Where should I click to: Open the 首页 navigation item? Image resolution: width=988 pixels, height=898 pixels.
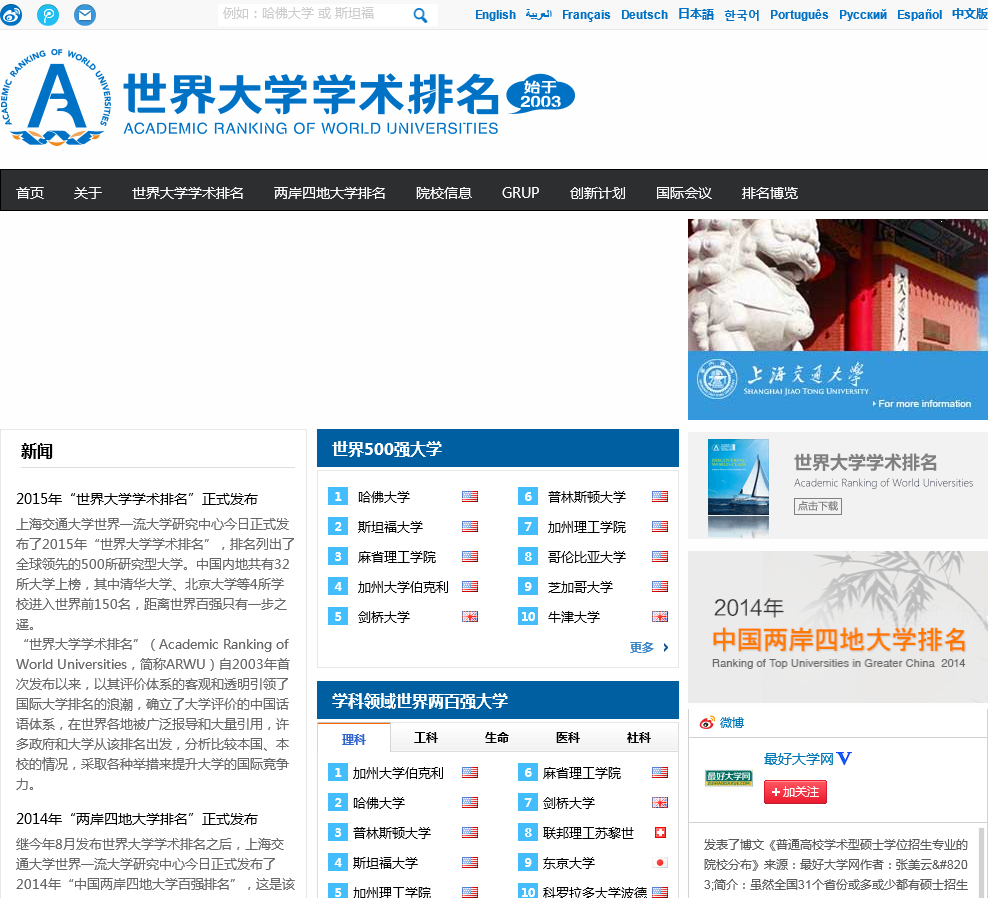tap(30, 193)
